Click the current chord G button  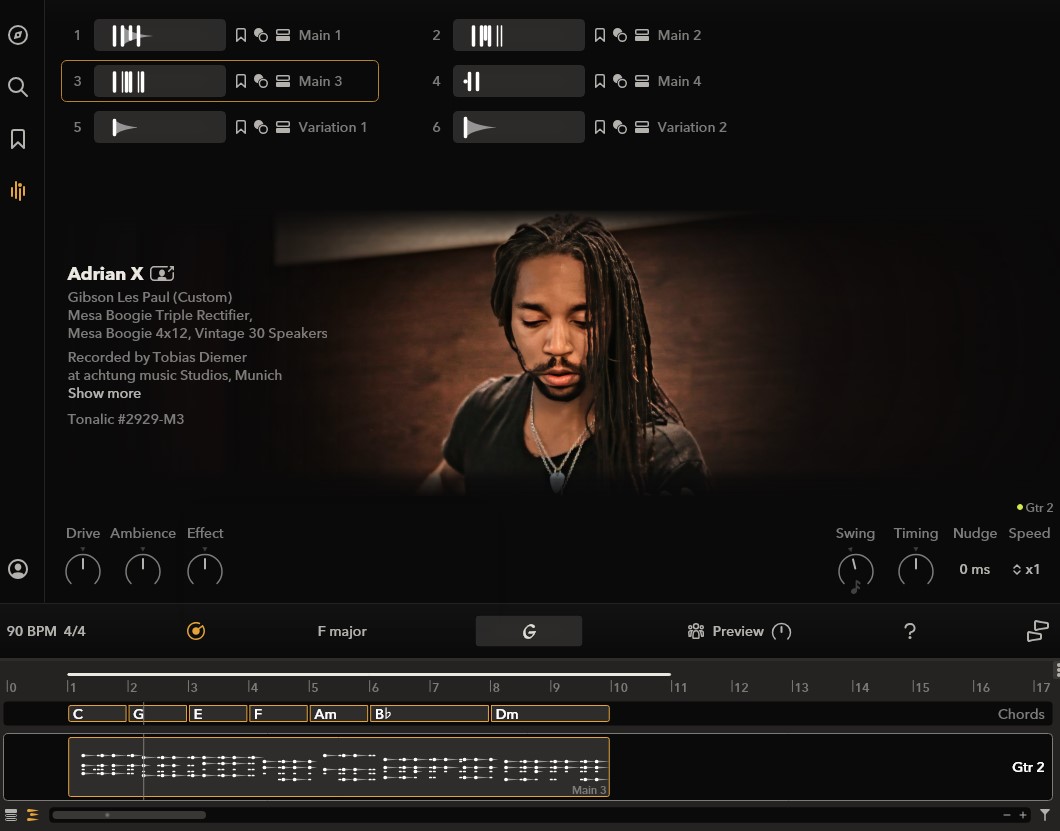(x=528, y=631)
